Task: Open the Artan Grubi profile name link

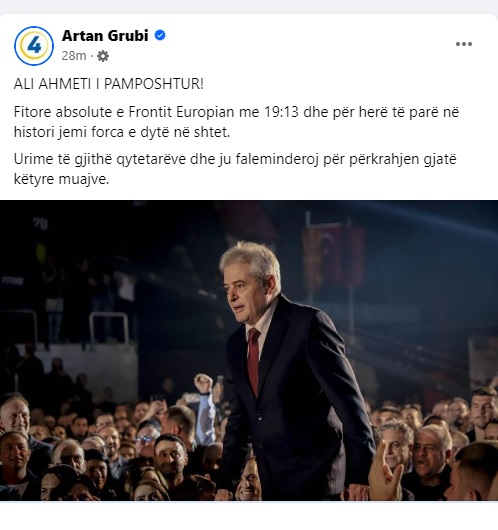Action: [105, 35]
